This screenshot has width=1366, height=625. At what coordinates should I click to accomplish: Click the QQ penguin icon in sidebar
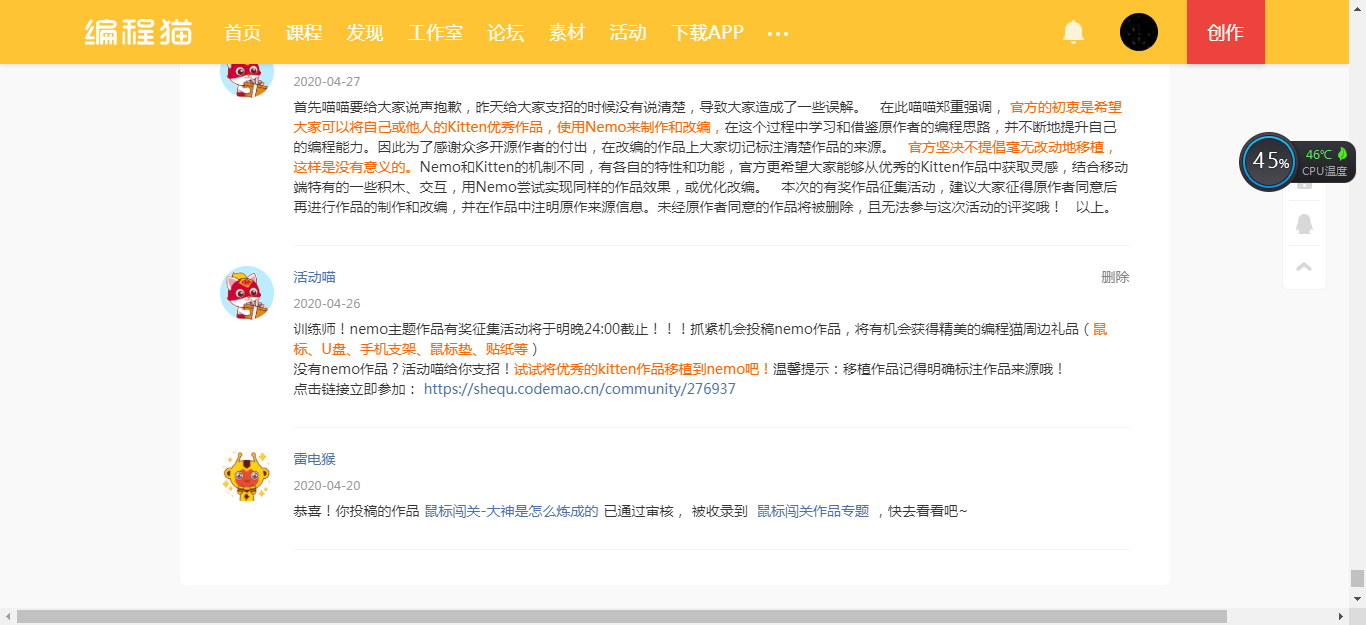1304,223
